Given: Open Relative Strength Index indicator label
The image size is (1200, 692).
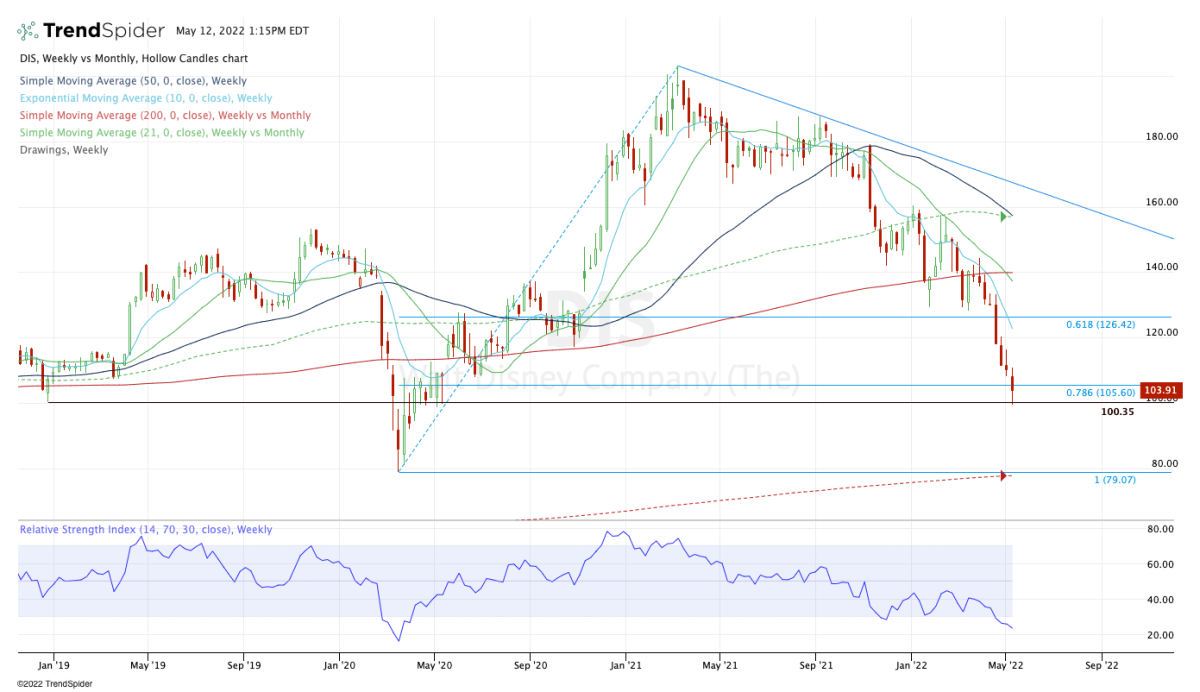Looking at the screenshot, I should 145,530.
